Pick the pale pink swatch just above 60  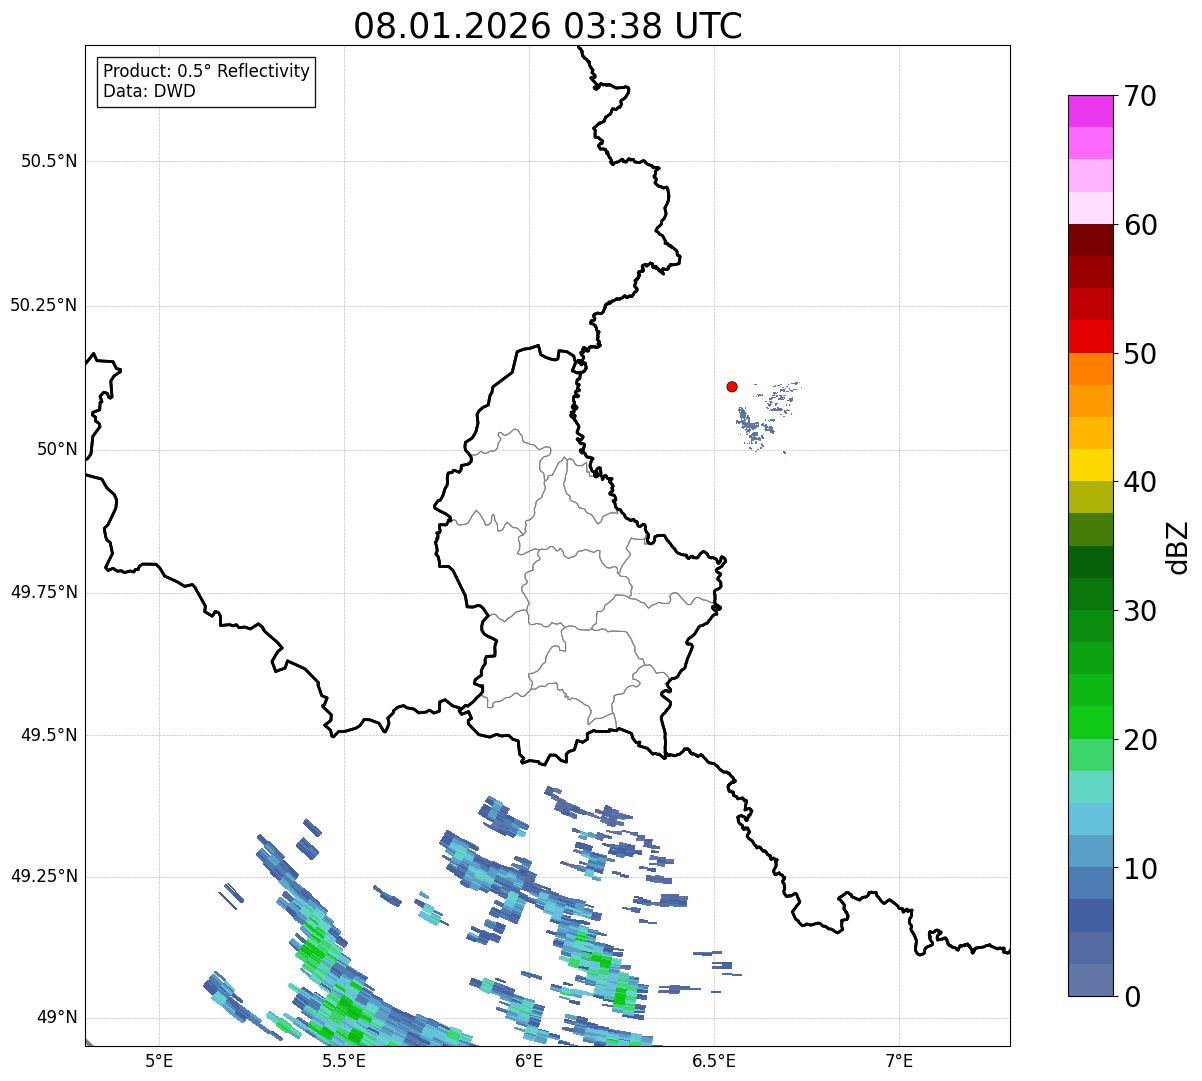click(x=1091, y=208)
